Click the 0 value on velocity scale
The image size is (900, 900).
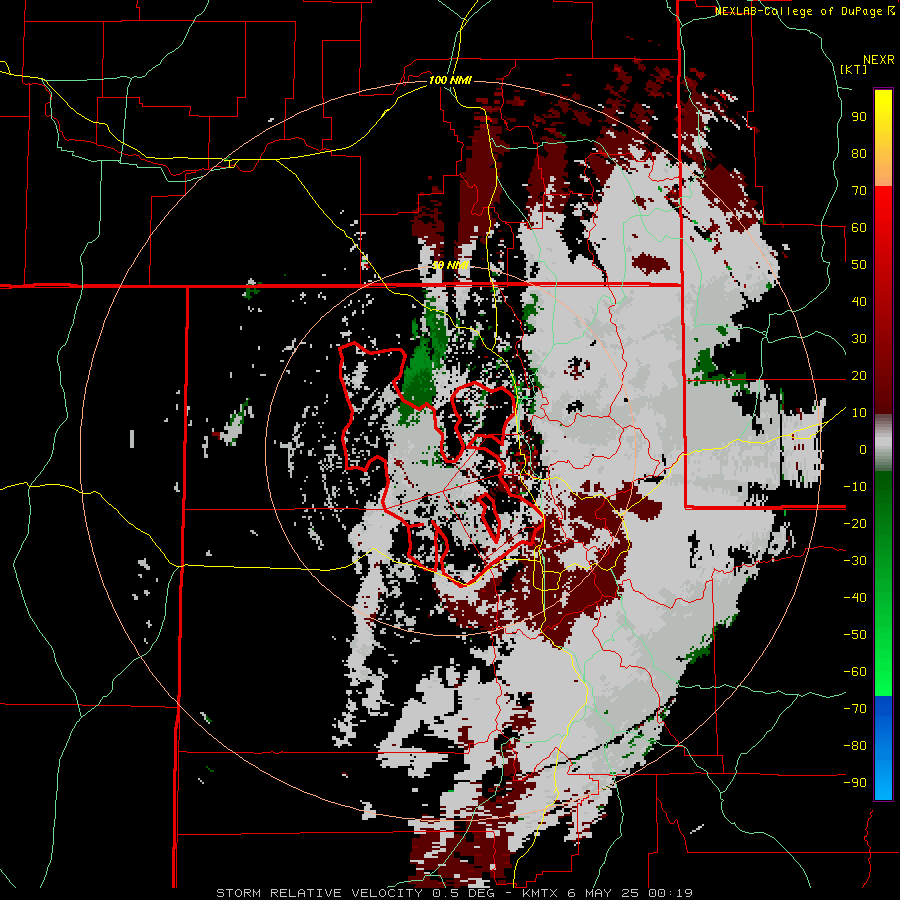863,450
